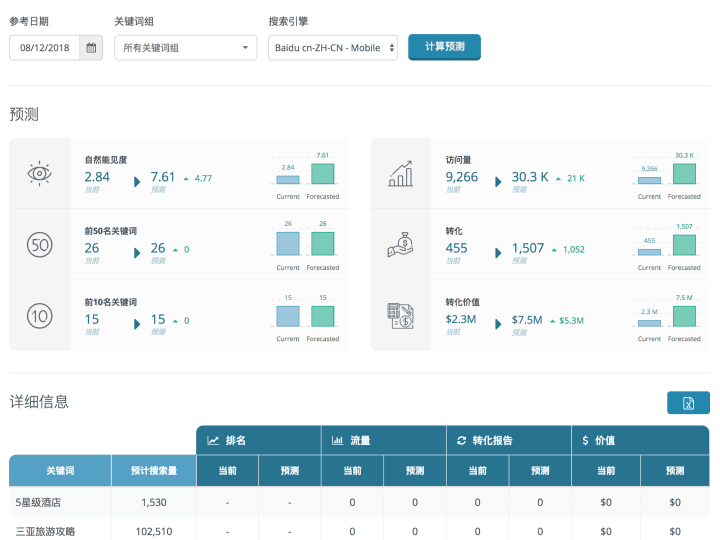Image resolution: width=720 pixels, height=540 pixels.
Task: Click the bar chart icon beside 流量
Action: [x=338, y=441]
